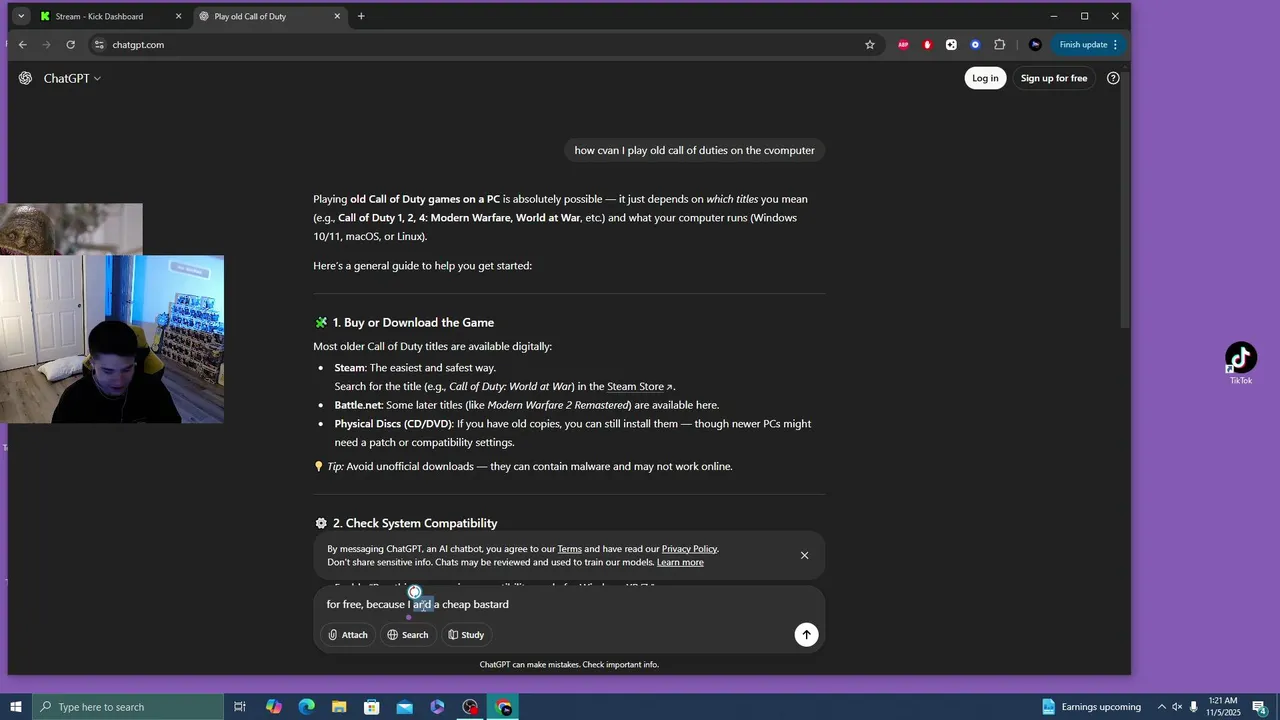Show hidden system tray icons
Image resolution: width=1280 pixels, height=720 pixels.
[x=1161, y=707]
